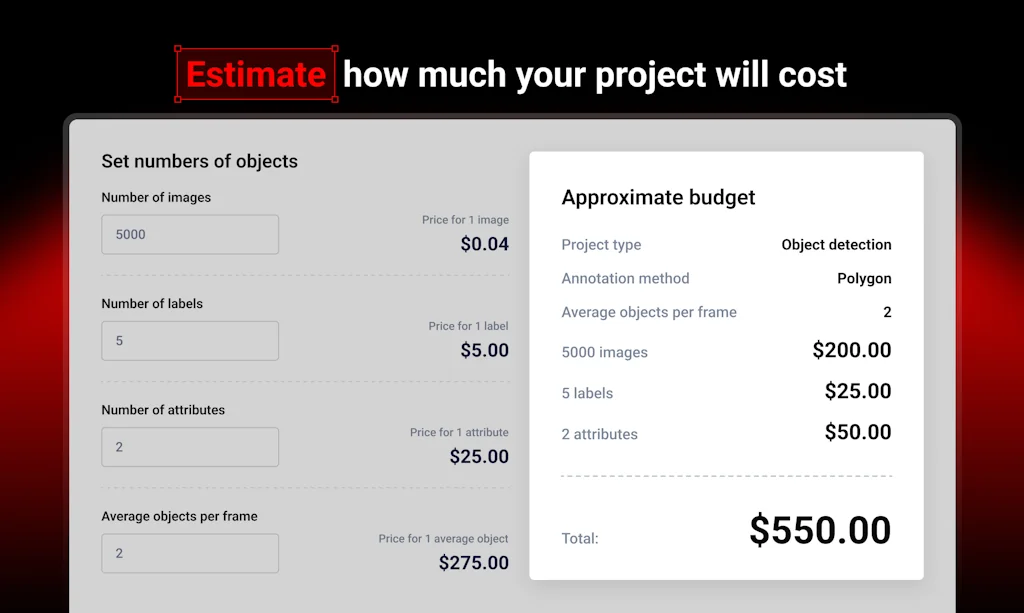Select the Object detection project type value
The width and height of the screenshot is (1024, 613).
click(x=836, y=244)
